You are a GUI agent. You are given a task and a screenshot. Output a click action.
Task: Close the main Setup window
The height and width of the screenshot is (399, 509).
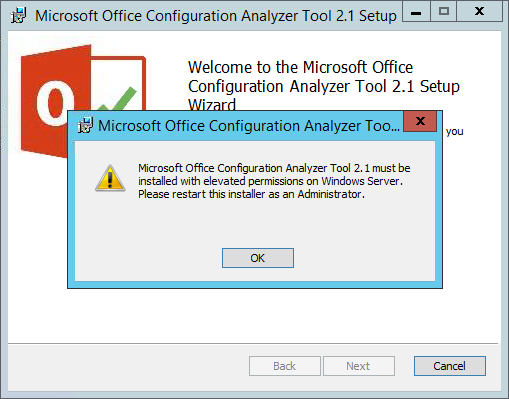(479, 12)
